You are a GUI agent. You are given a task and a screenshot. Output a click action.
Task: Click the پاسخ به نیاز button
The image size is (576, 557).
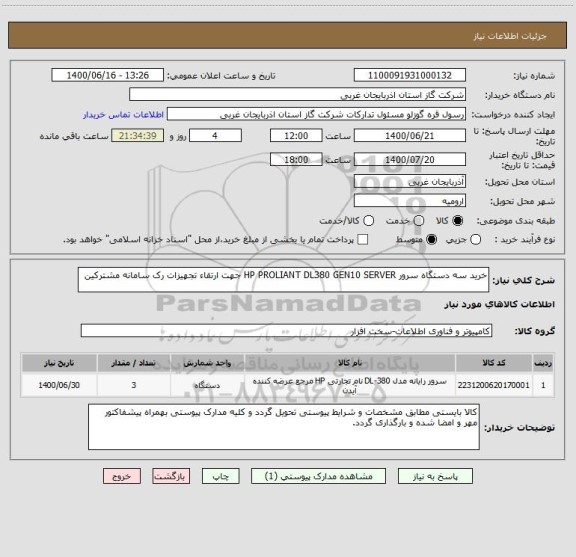pyautogui.click(x=435, y=476)
